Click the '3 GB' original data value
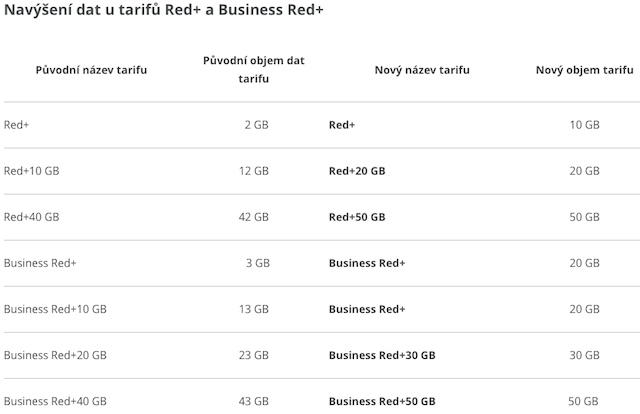 256,263
